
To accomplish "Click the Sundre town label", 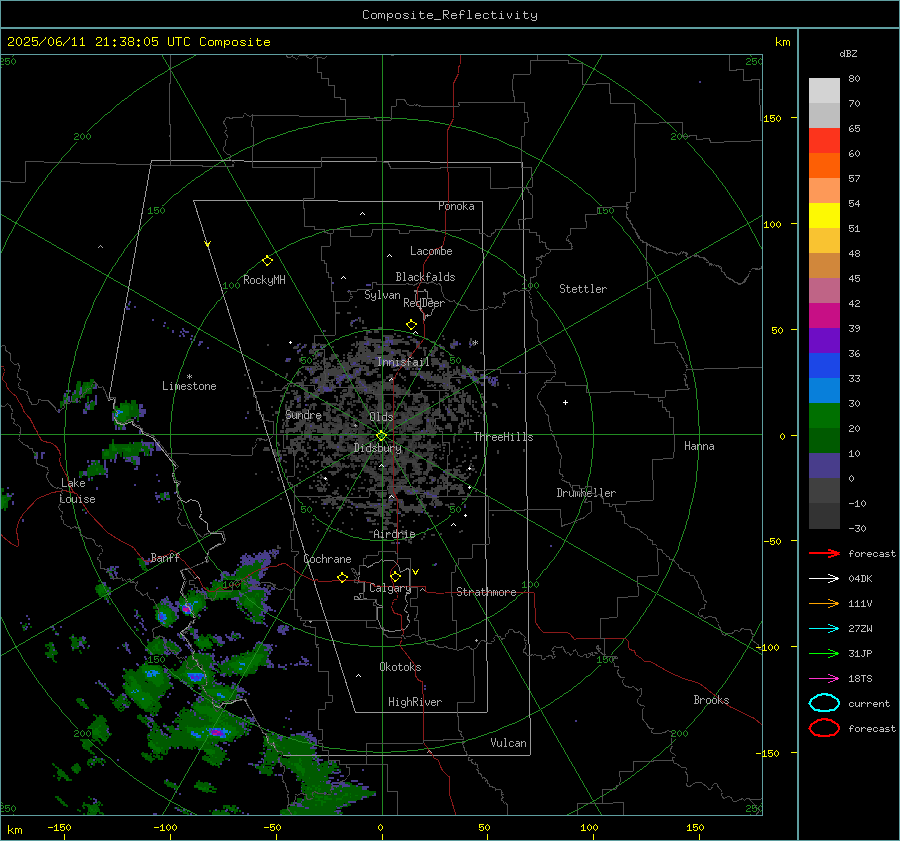I will coord(303,415).
